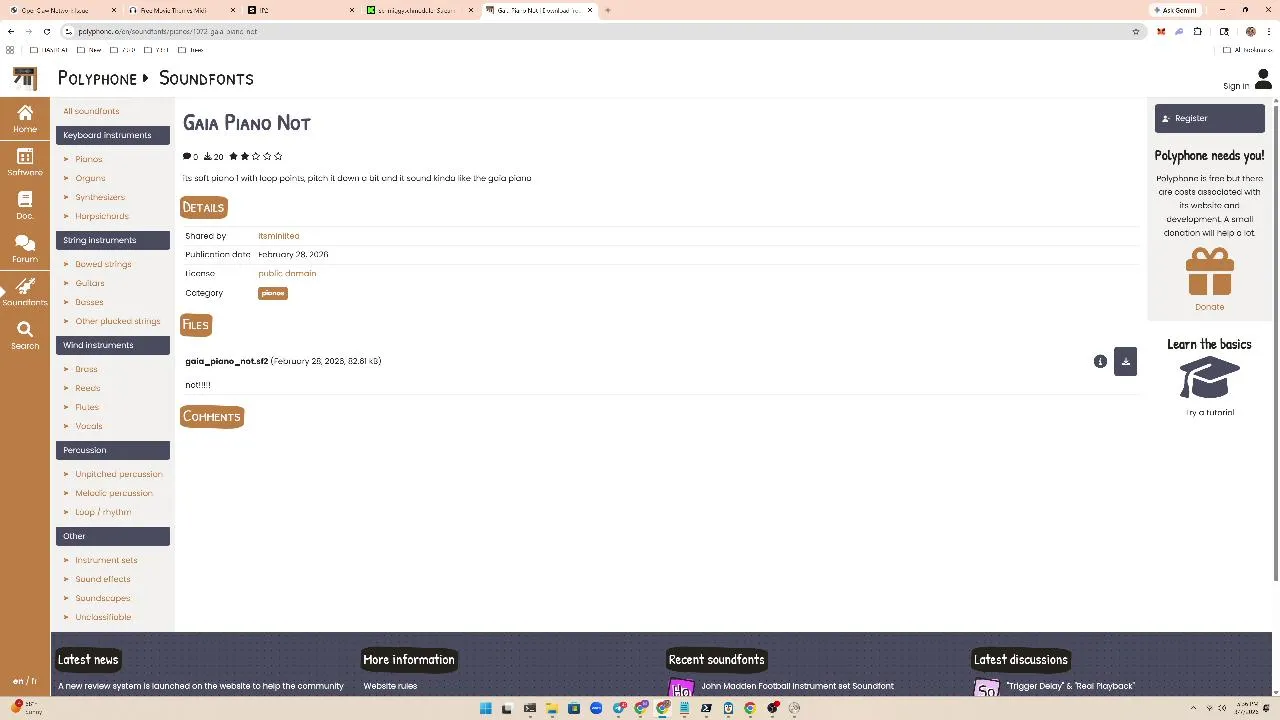Open the MetaMask fox extension icon
This screenshot has height=720, width=1280.
pyautogui.click(x=1161, y=31)
